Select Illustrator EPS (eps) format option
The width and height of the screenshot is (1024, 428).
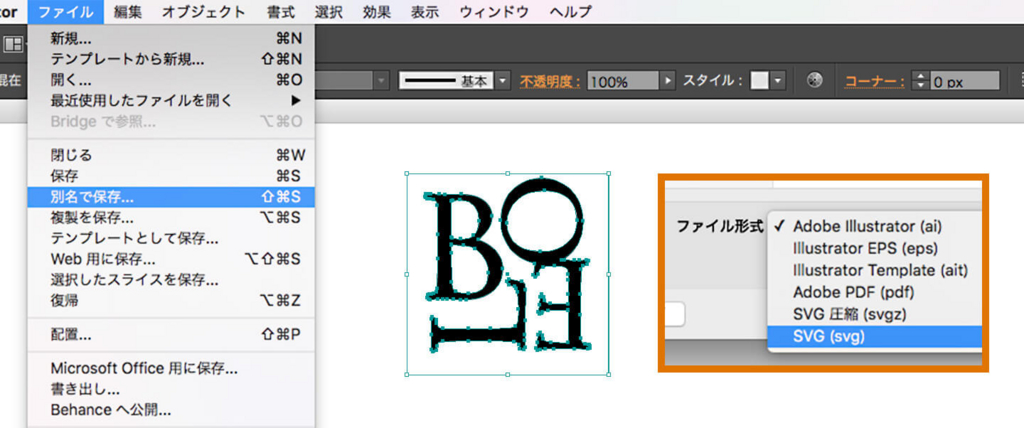tap(874, 248)
